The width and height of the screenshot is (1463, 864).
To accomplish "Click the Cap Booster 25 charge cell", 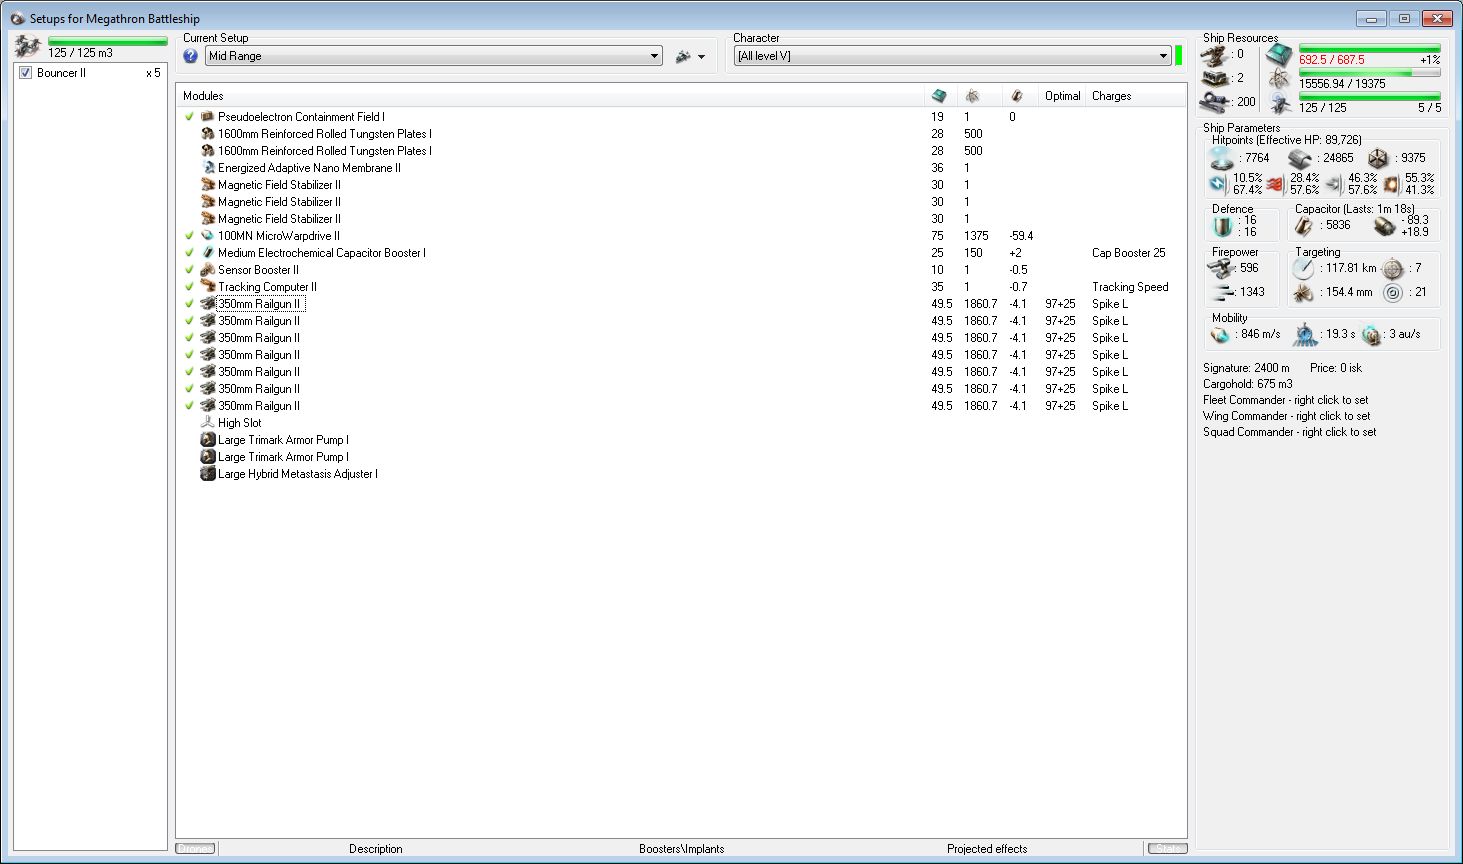I will (1129, 253).
